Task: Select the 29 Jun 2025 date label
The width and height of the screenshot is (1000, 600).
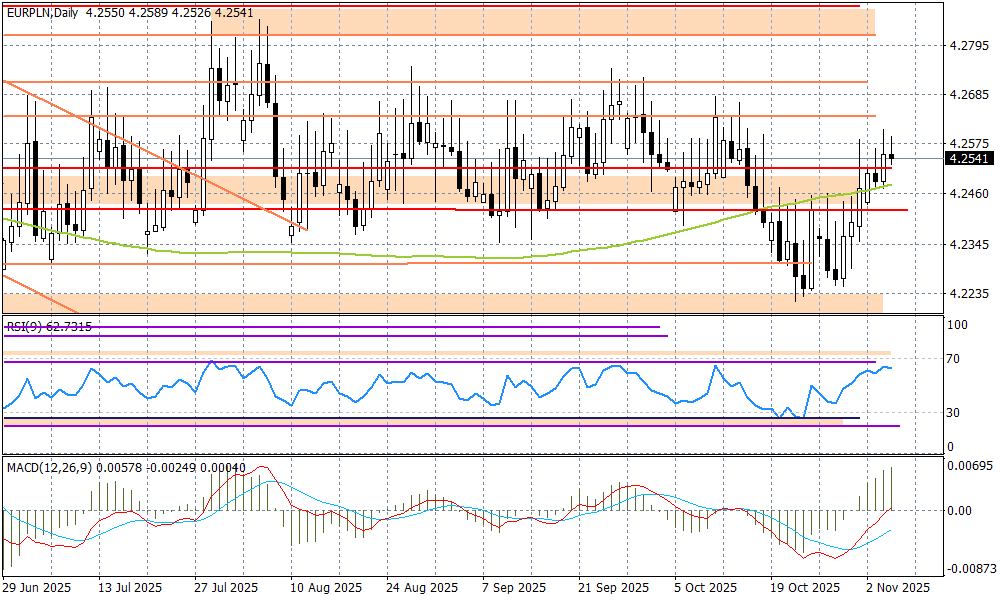Action: tap(36, 587)
